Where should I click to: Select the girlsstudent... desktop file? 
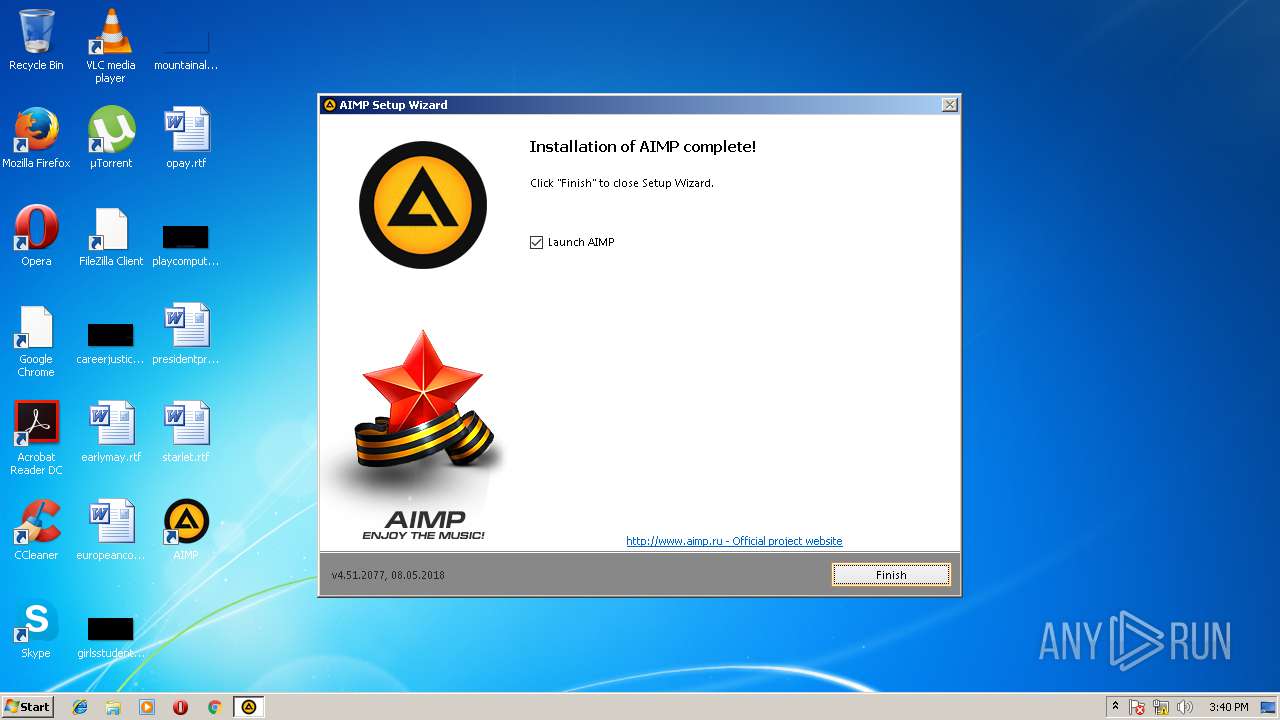(x=110, y=637)
